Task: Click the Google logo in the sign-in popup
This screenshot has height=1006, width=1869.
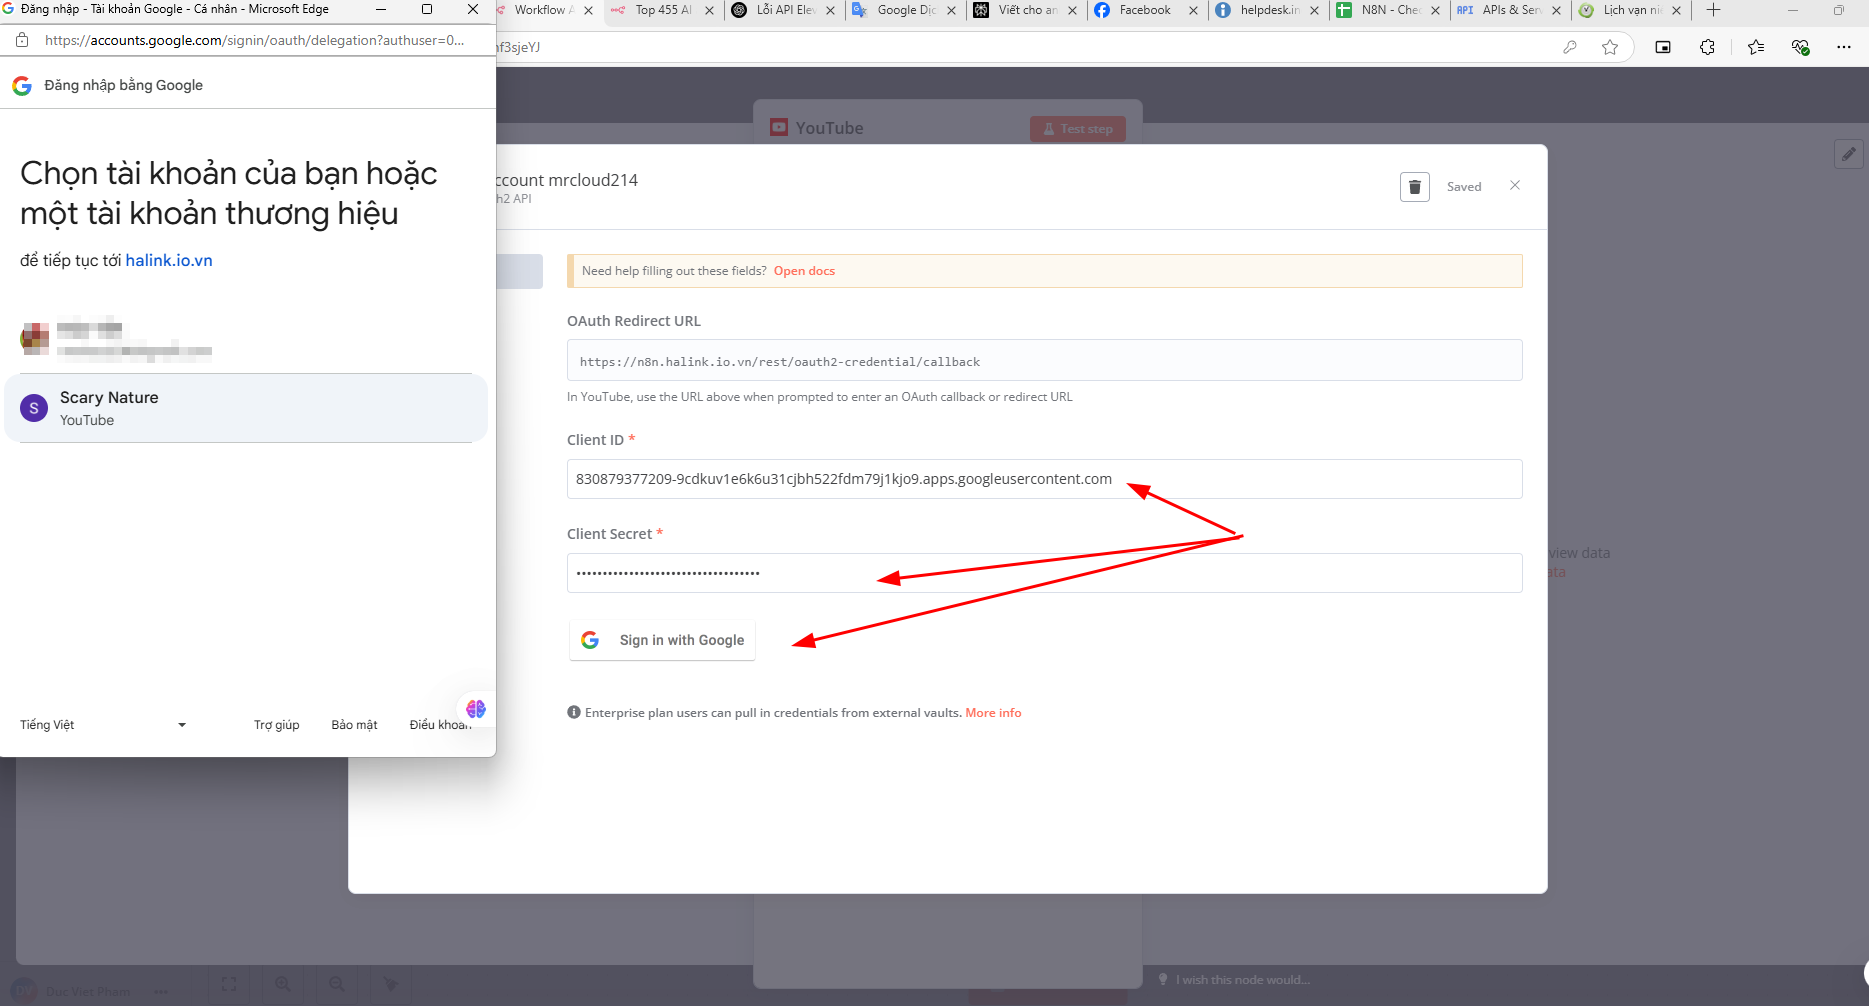Action: [22, 85]
